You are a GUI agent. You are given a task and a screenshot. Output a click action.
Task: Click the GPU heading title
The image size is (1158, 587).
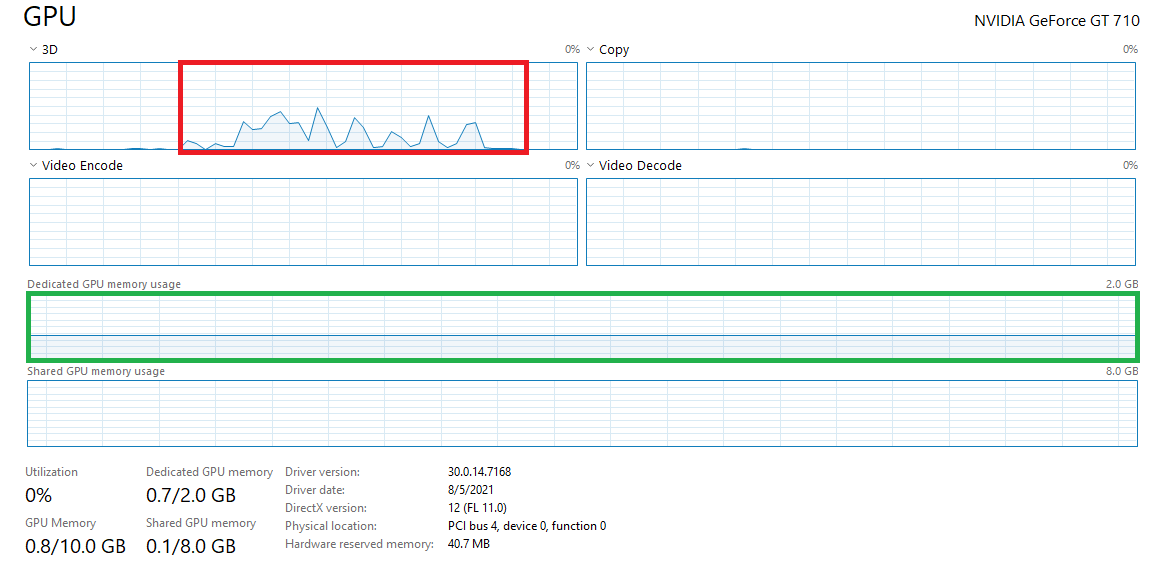click(x=50, y=17)
